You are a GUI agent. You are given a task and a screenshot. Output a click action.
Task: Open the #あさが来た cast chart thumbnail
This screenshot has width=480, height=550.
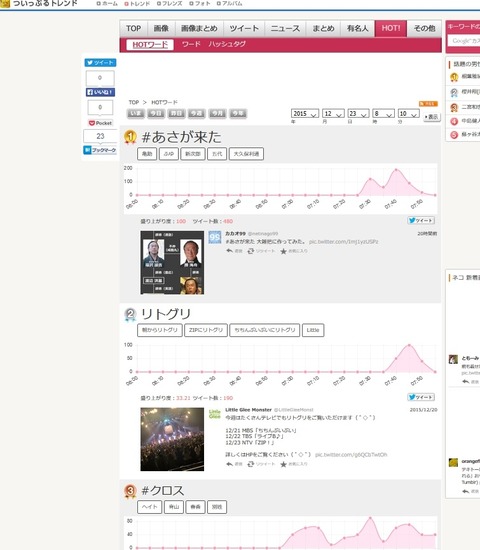click(172, 262)
